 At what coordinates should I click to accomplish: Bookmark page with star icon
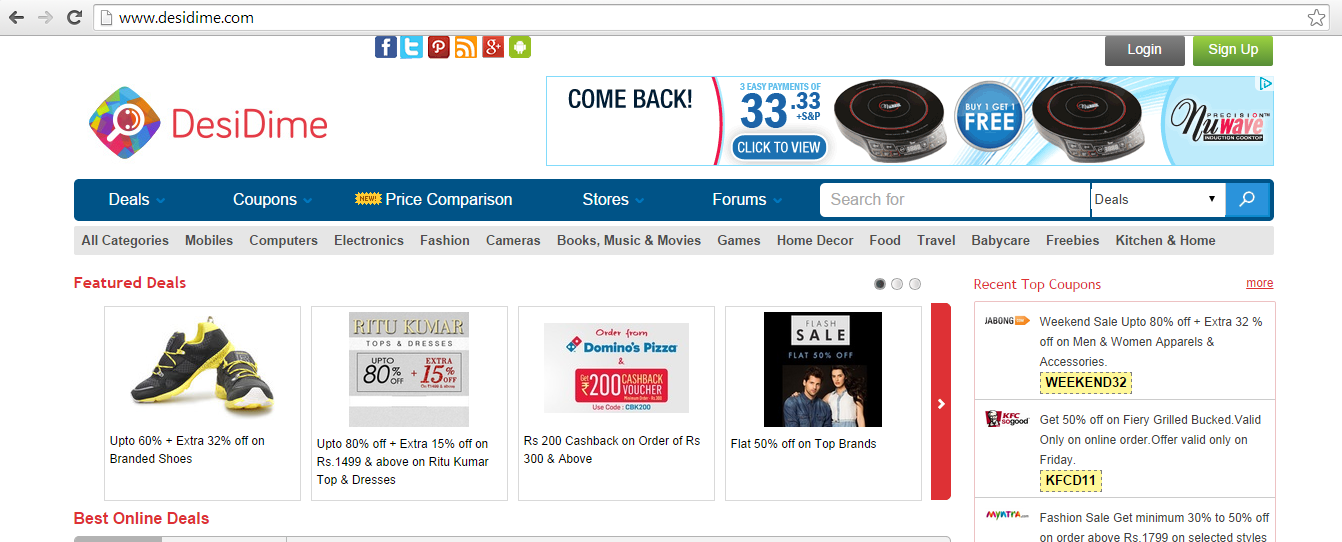1316,17
